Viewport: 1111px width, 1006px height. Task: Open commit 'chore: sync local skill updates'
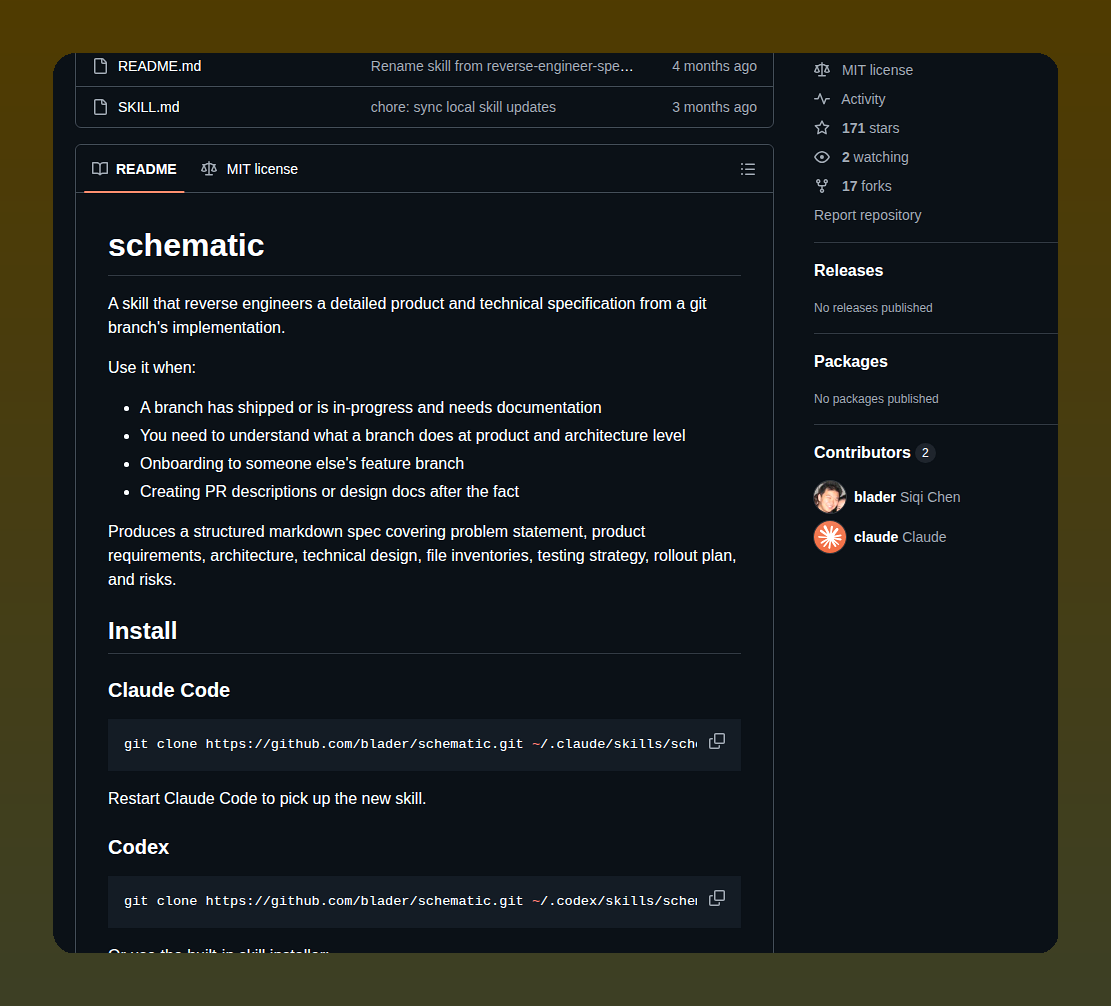pos(463,107)
